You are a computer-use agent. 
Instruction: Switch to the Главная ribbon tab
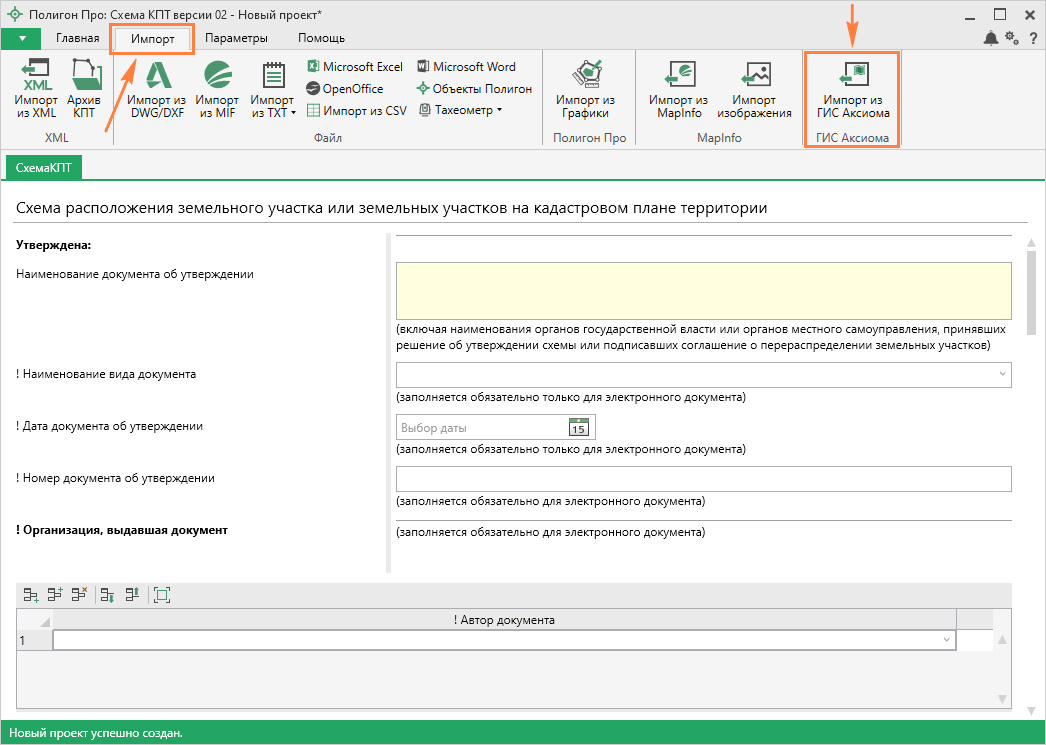pos(77,38)
